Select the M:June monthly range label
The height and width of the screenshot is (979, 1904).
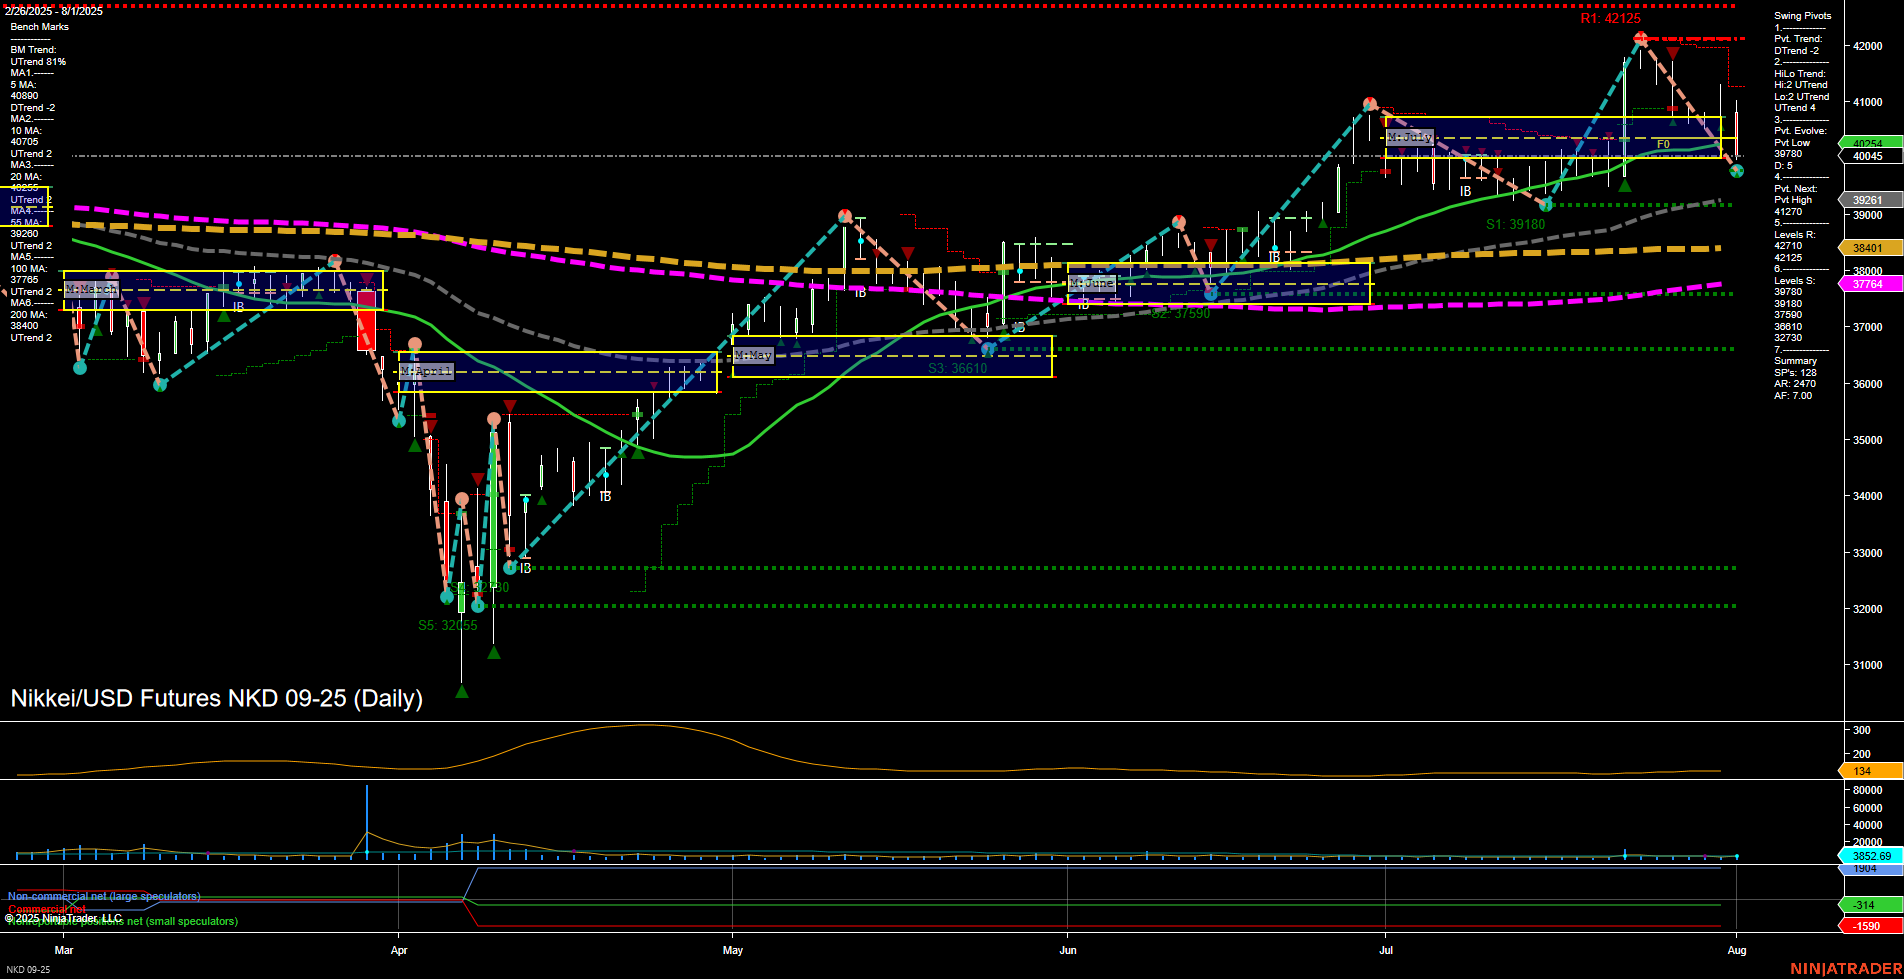pos(1091,283)
